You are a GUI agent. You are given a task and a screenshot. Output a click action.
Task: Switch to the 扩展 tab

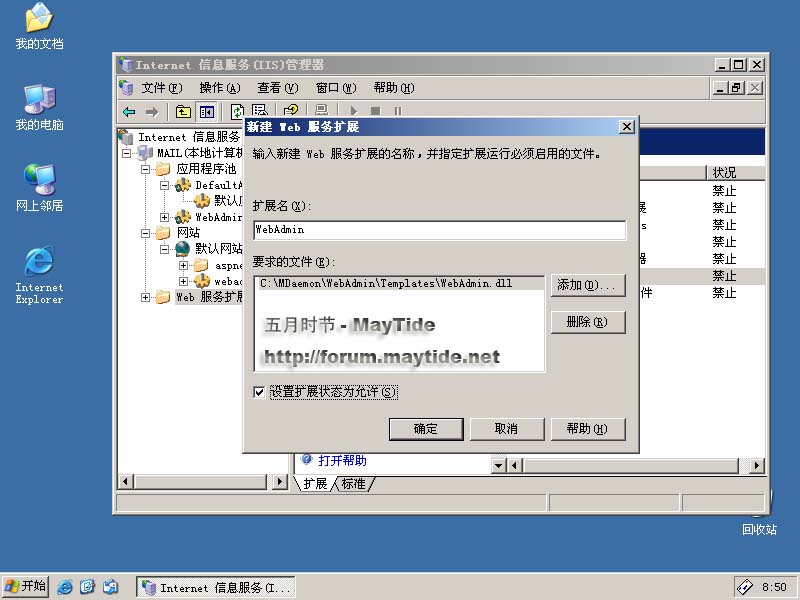click(315, 484)
